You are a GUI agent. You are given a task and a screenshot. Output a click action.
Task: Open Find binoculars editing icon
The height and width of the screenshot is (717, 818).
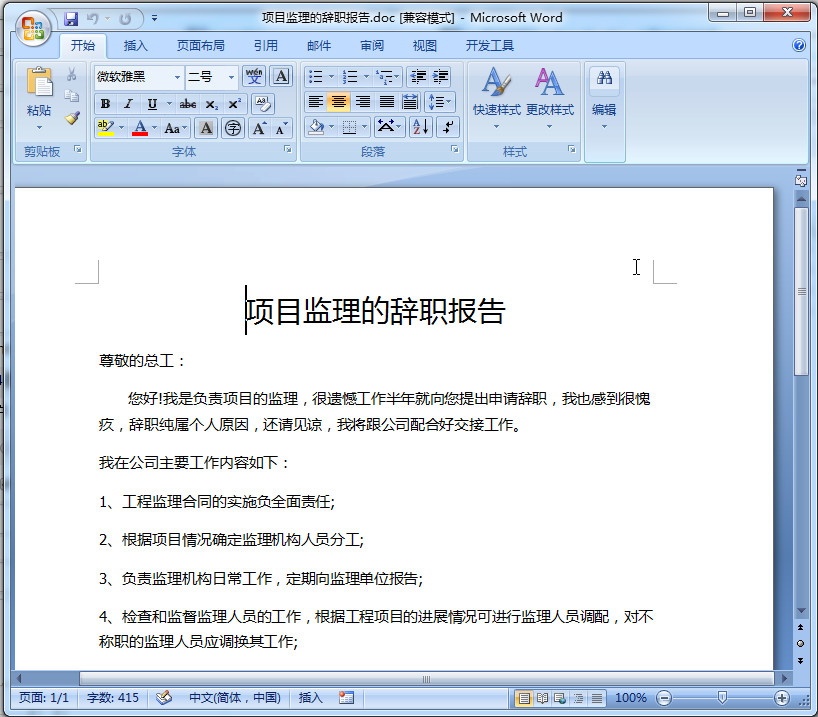(604, 78)
